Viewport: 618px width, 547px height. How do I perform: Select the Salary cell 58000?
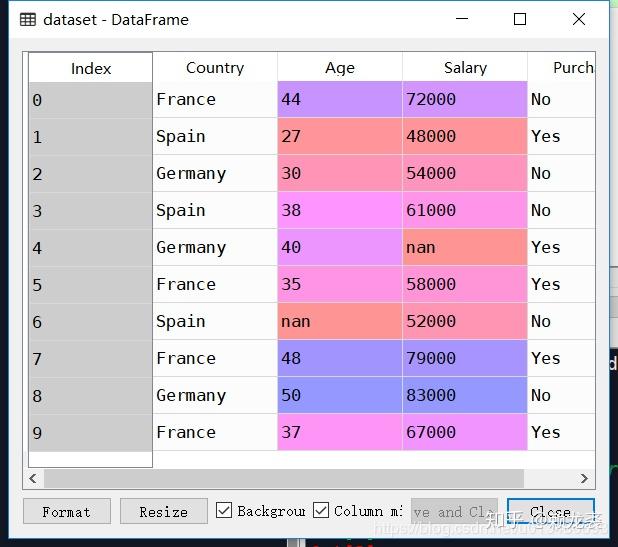[x=465, y=284]
